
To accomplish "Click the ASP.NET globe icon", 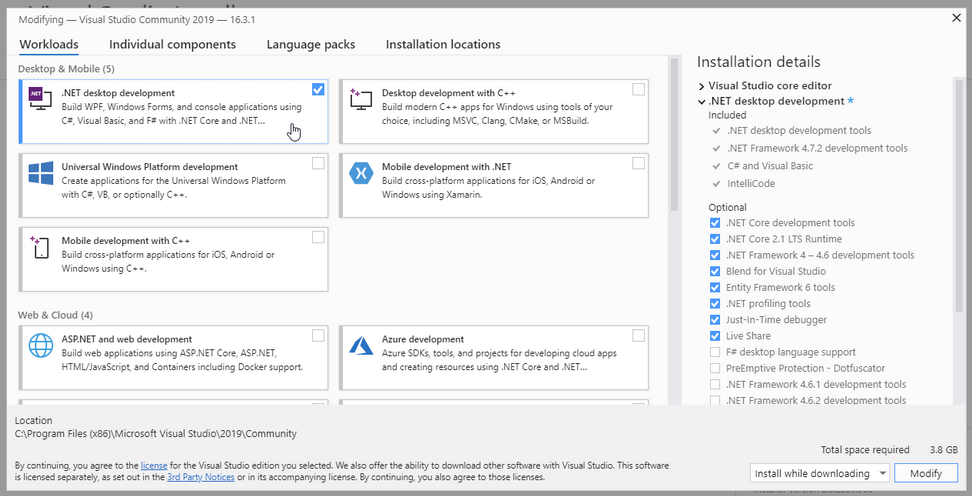I will [41, 345].
